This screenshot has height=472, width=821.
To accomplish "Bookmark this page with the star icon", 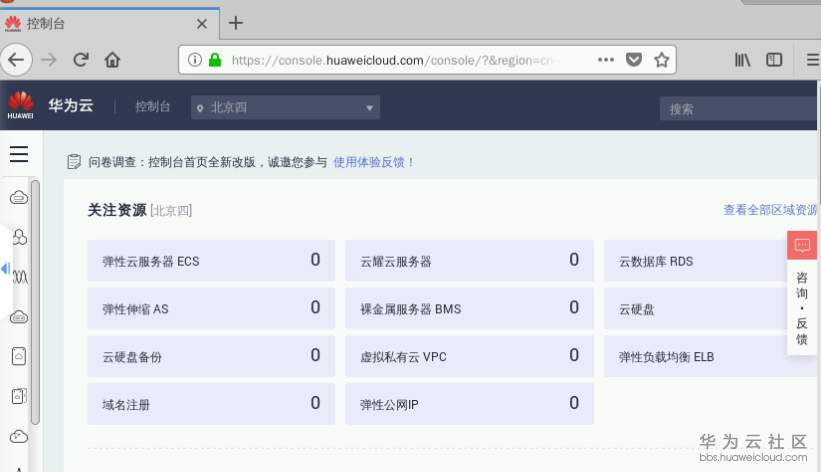I will [x=661, y=60].
